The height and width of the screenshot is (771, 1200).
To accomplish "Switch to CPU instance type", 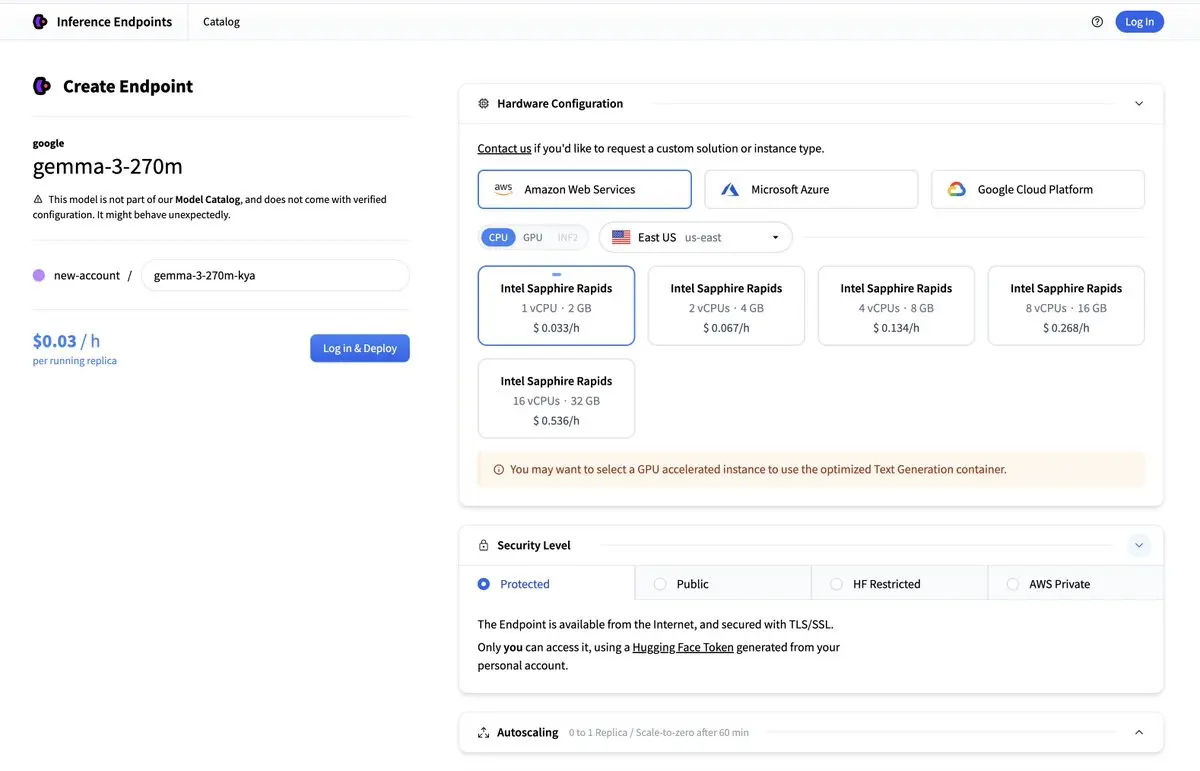I will 498,237.
